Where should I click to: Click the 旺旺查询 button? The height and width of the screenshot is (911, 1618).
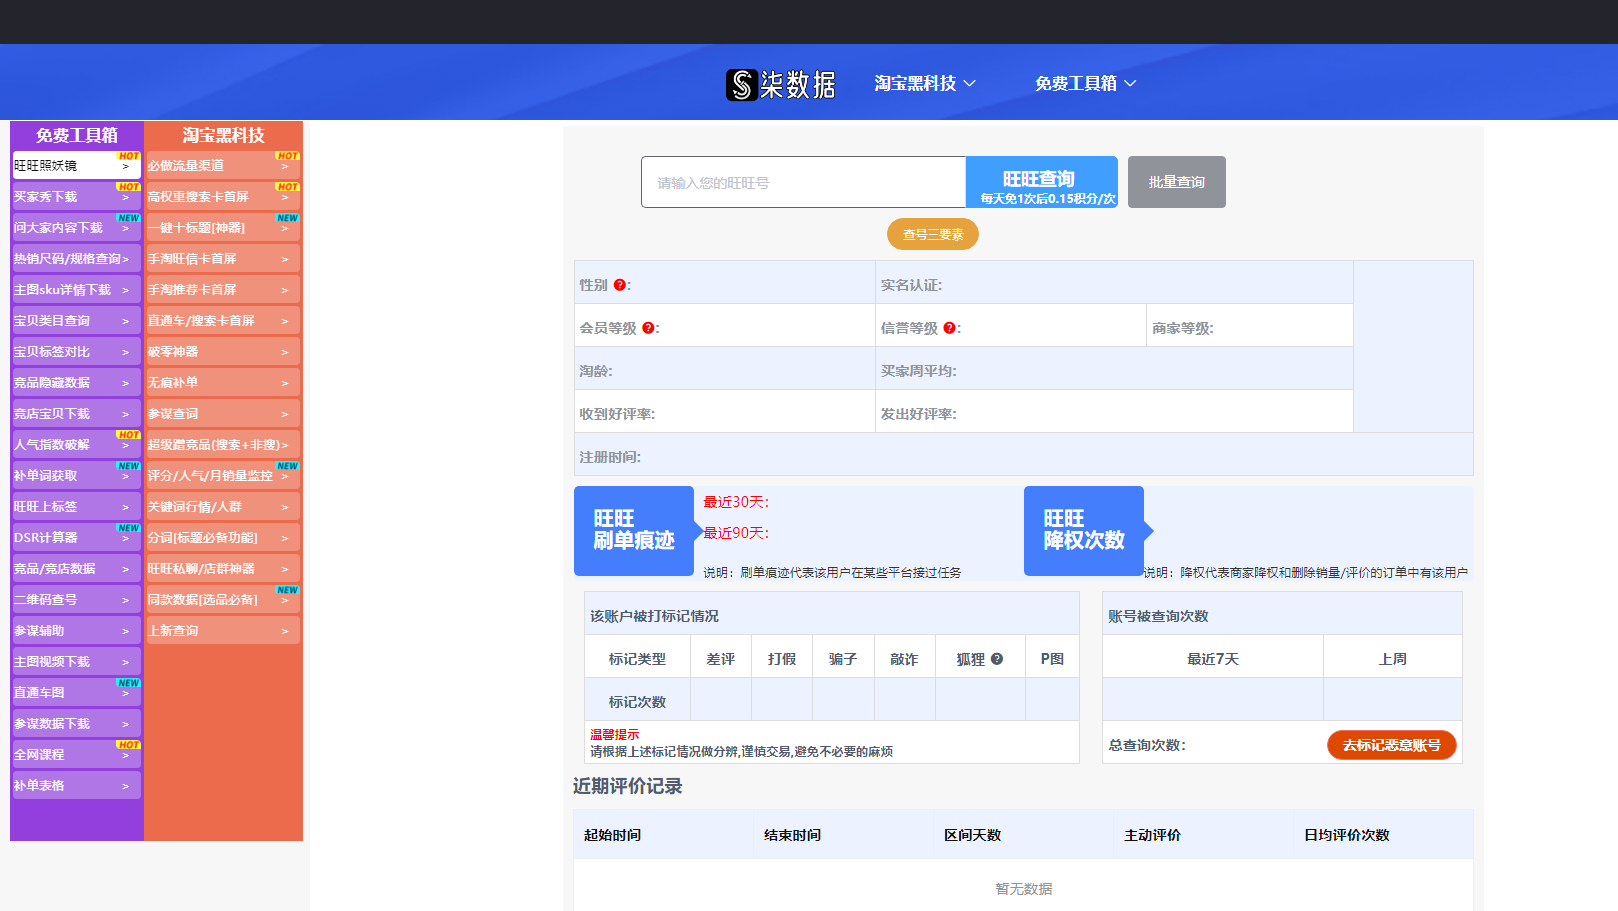1042,182
